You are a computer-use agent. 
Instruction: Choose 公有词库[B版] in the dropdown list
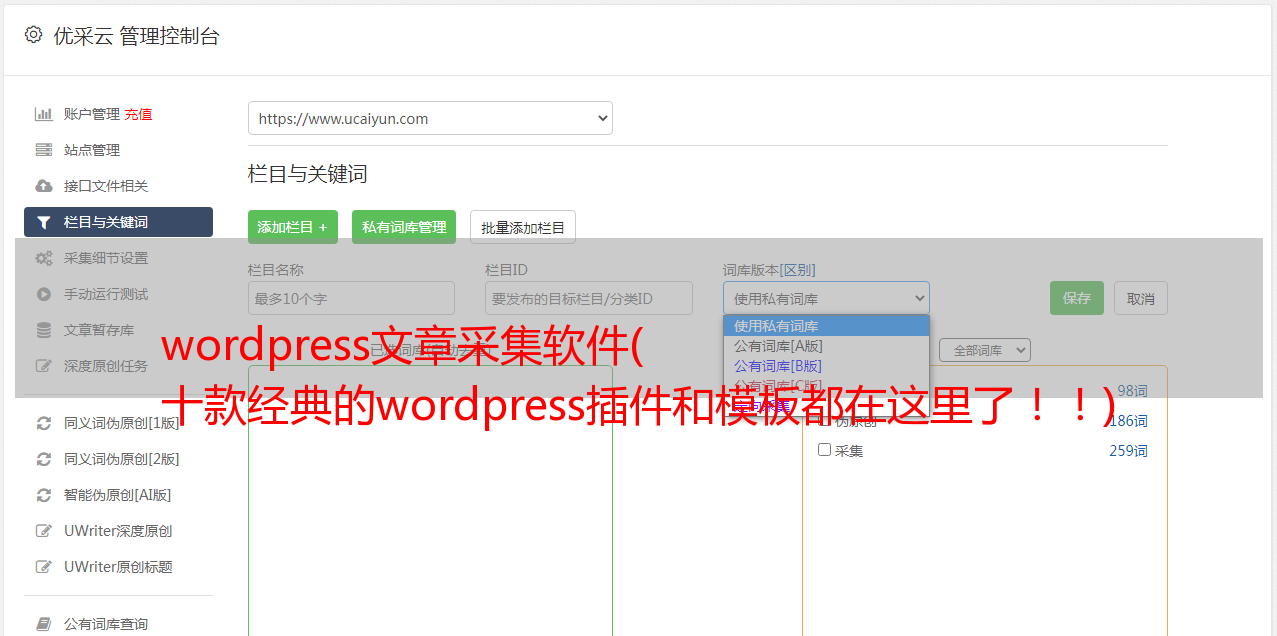826,366
